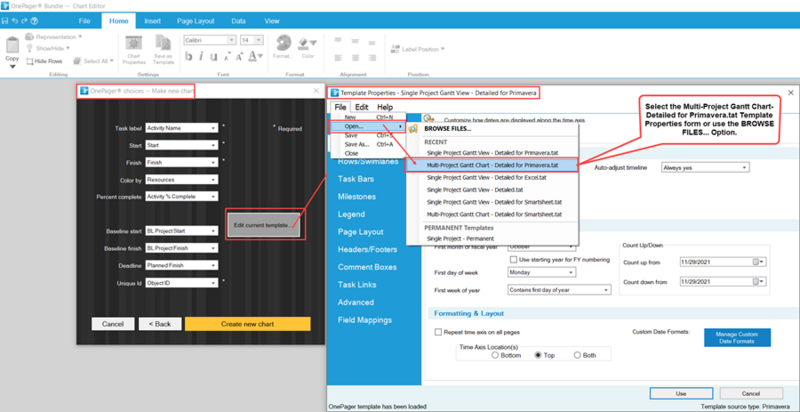Check Use starting year for FY numbering

click(514, 260)
